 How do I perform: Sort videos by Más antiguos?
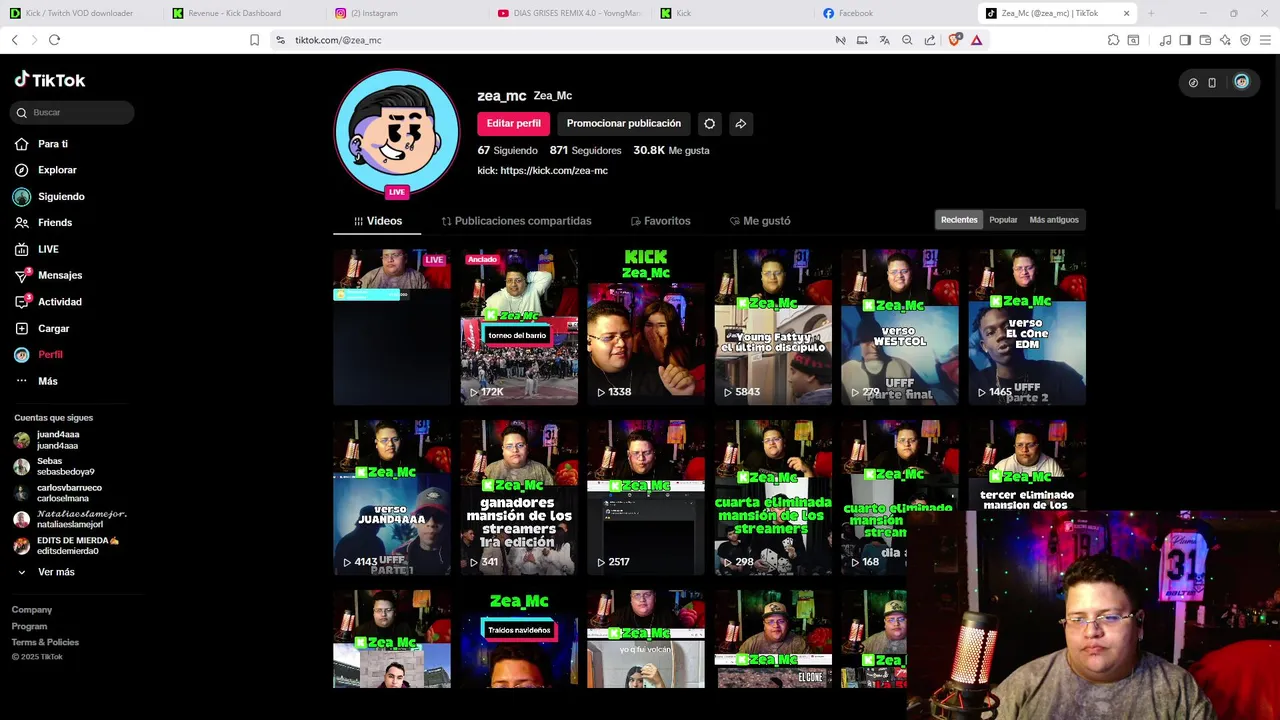(x=1054, y=220)
